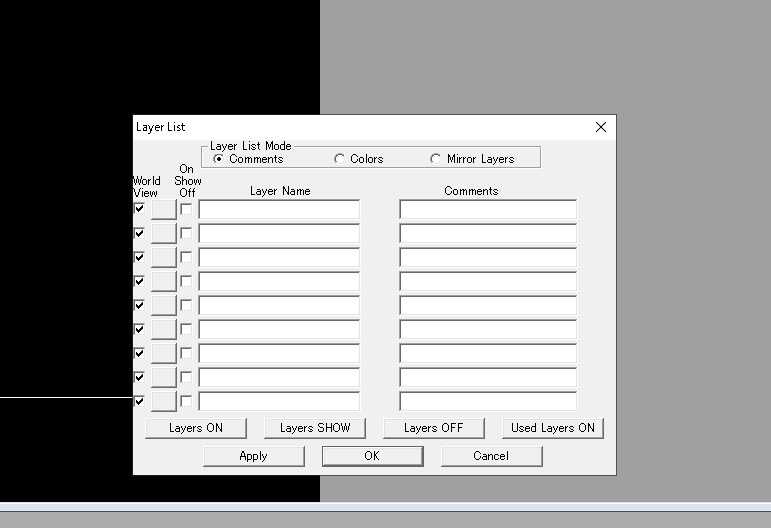Click the Layers SHOW button
This screenshot has height=528, width=771.
(x=315, y=428)
